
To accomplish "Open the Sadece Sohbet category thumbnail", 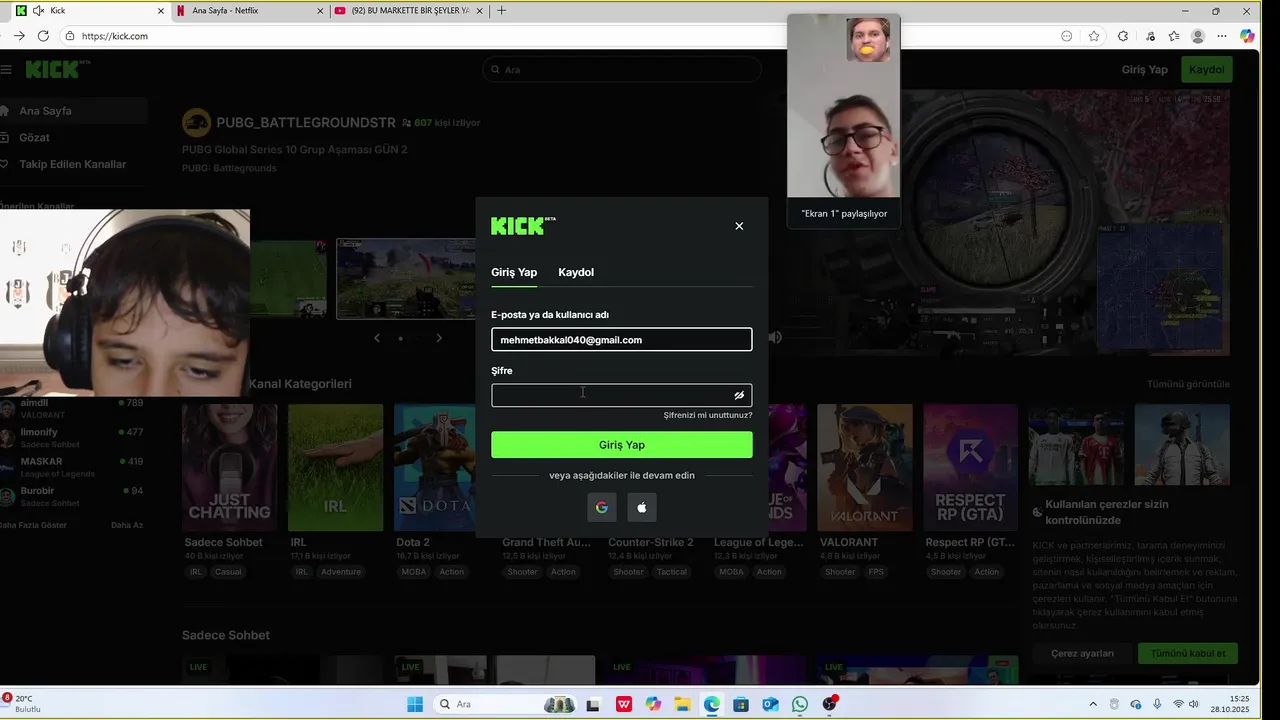I will coord(229,467).
